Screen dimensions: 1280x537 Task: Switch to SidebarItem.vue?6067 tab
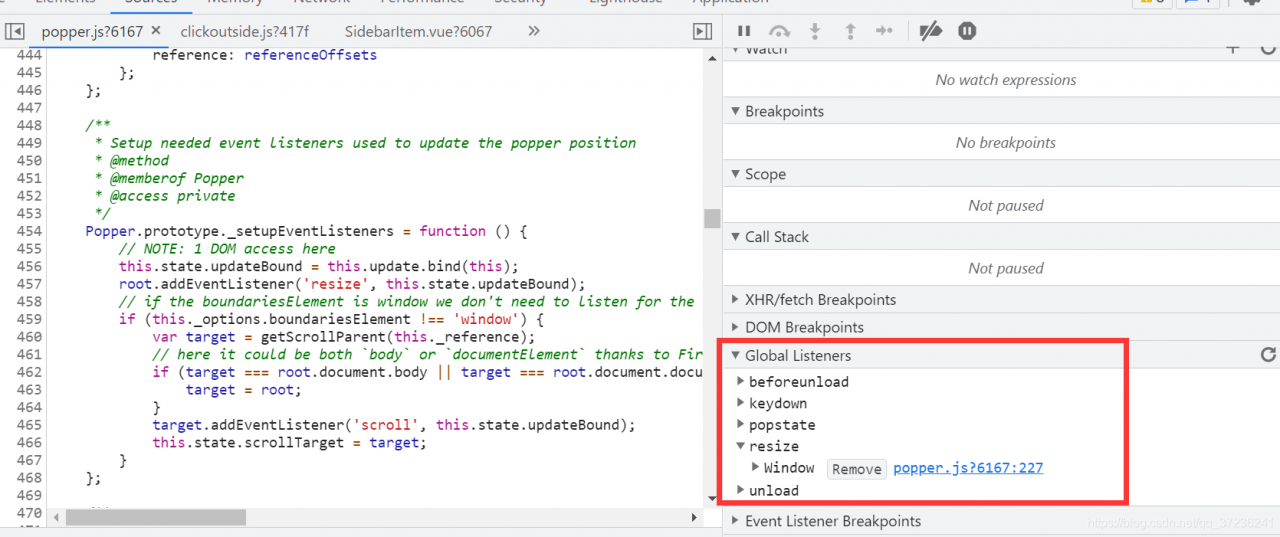pyautogui.click(x=418, y=32)
